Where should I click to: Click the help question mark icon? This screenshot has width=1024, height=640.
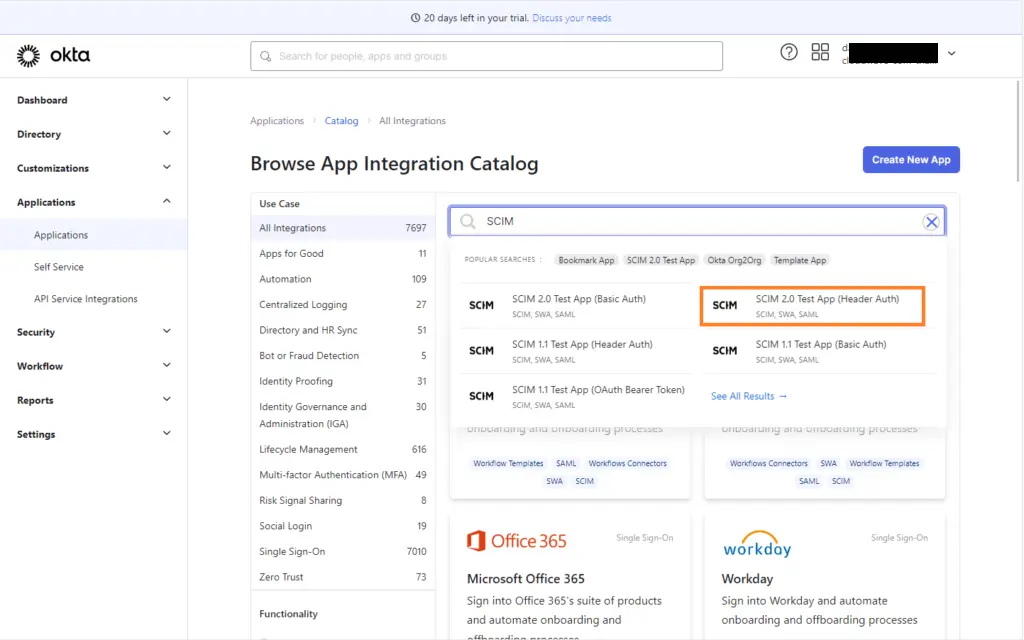788,52
